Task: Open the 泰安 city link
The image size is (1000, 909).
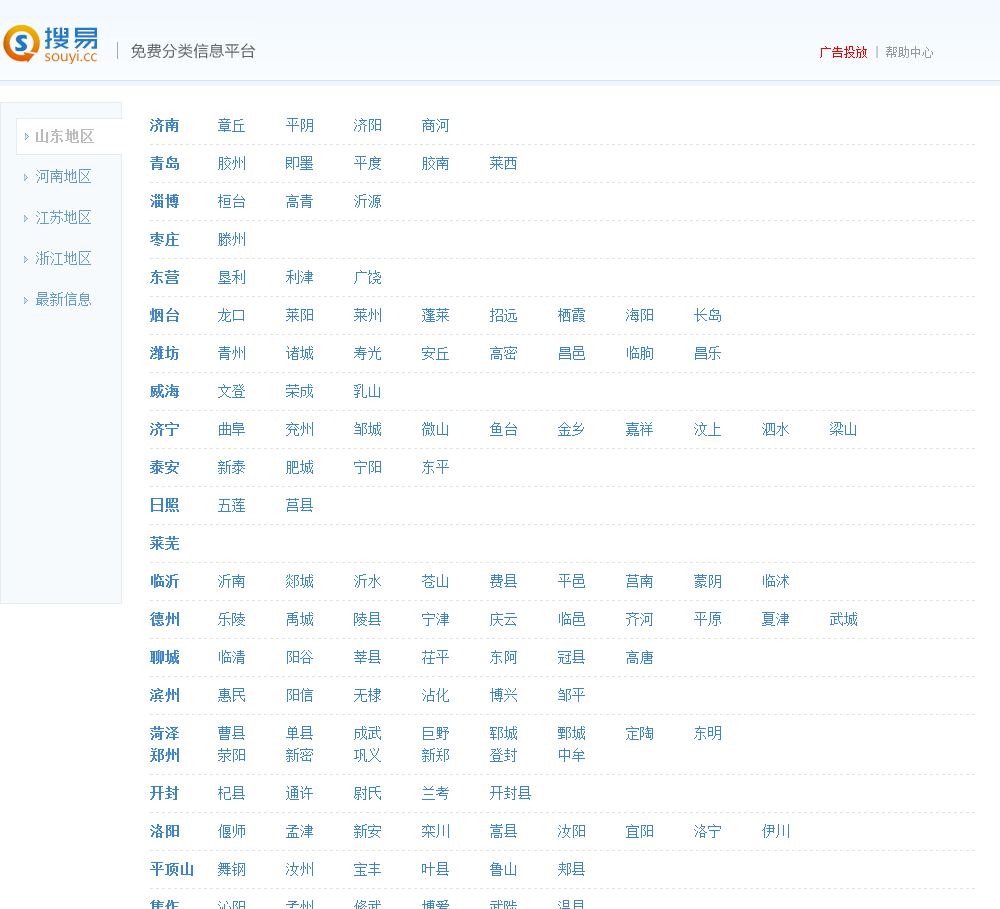Action: point(165,468)
